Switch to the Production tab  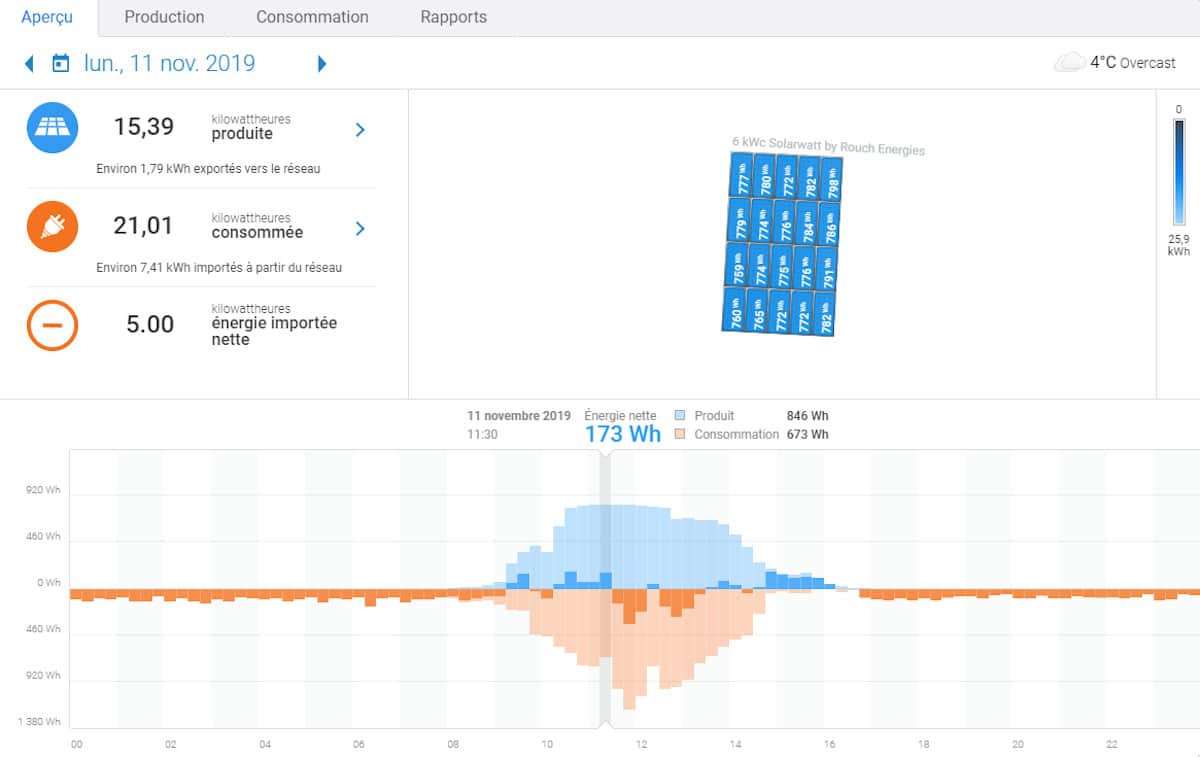164,17
